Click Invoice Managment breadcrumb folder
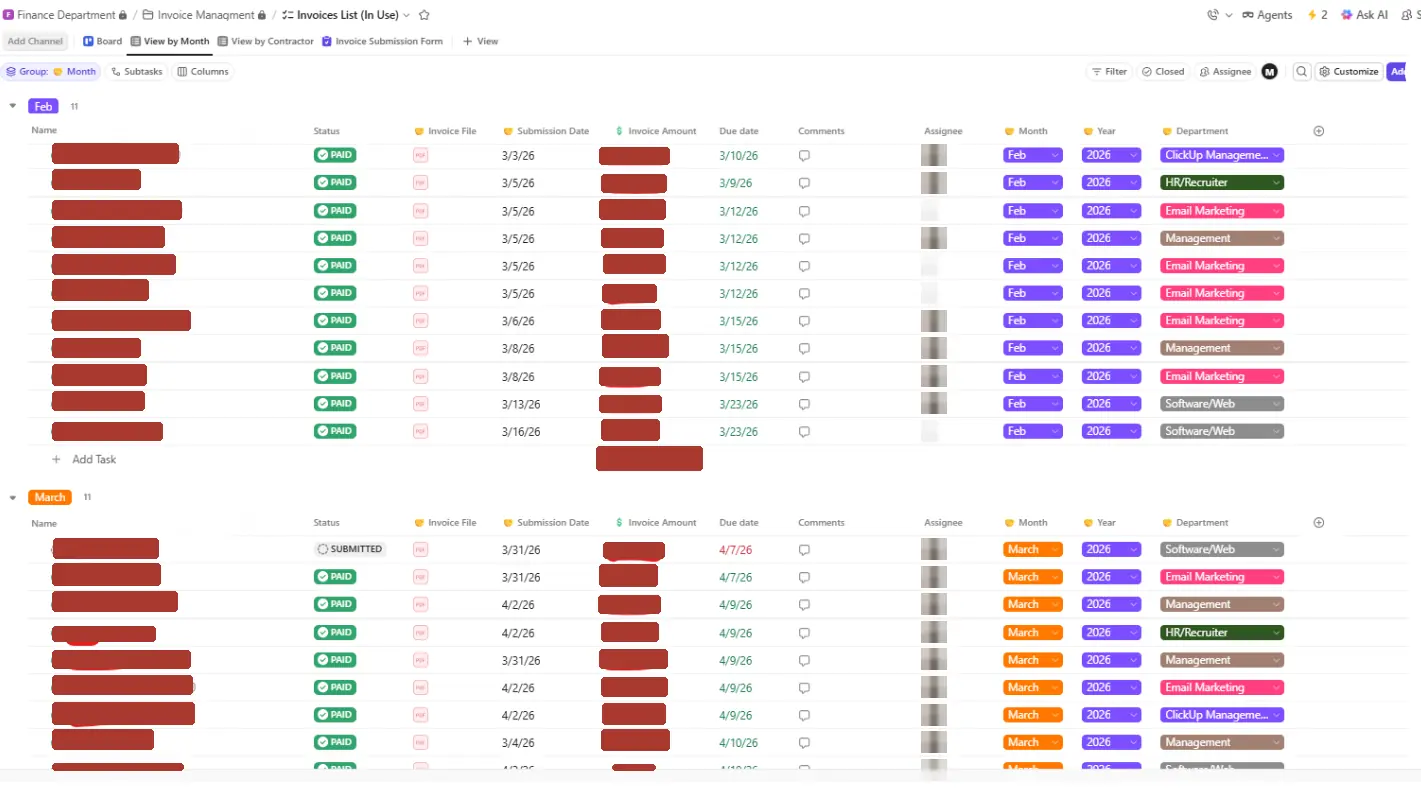 tap(205, 15)
